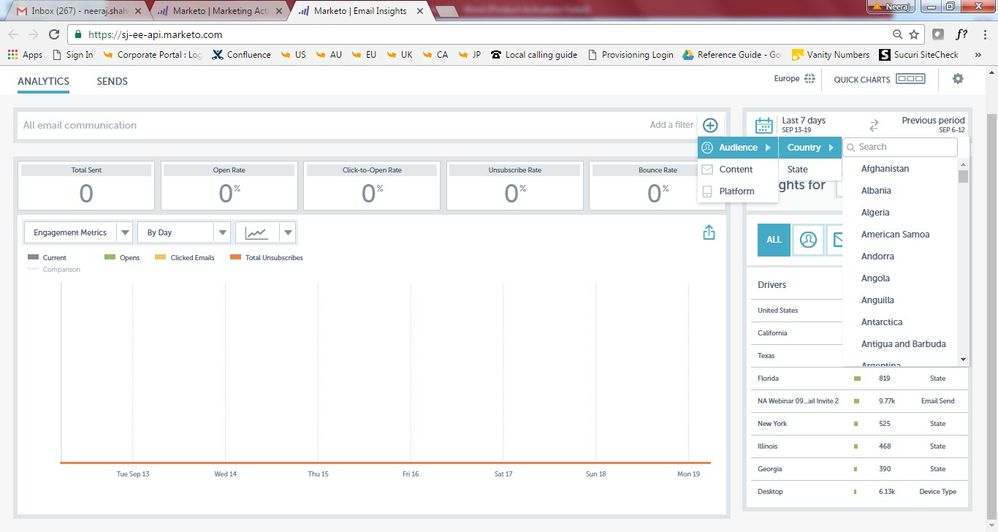The width and height of the screenshot is (998, 532).
Task: Click the country Search input field
Action: pos(905,147)
